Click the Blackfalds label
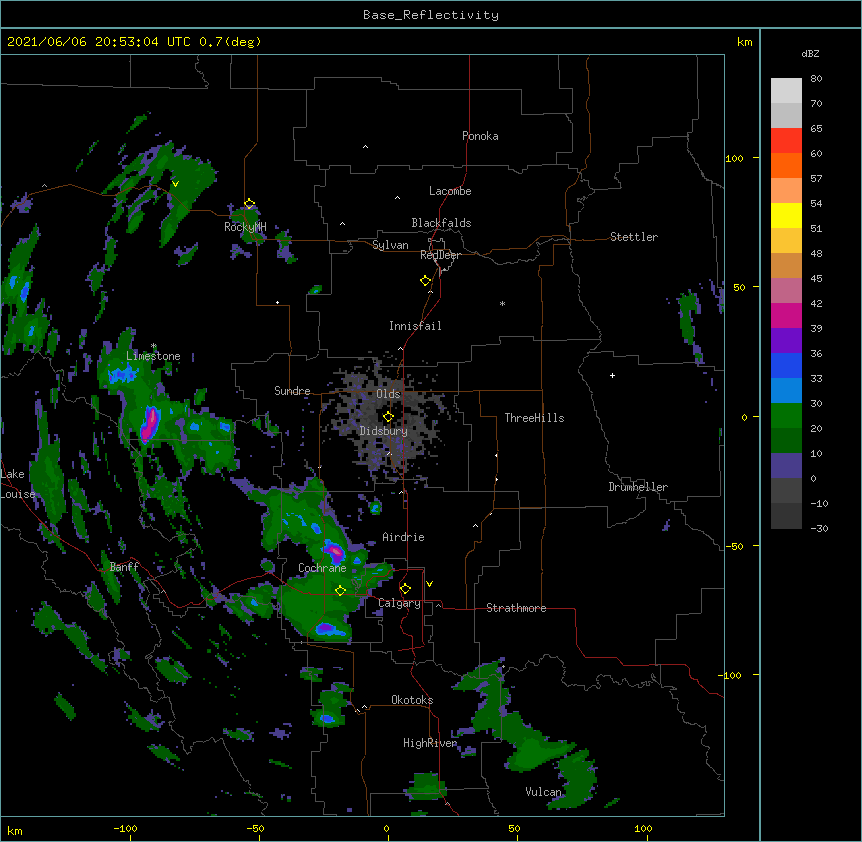Viewport: 862px width, 842px height. coord(441,223)
